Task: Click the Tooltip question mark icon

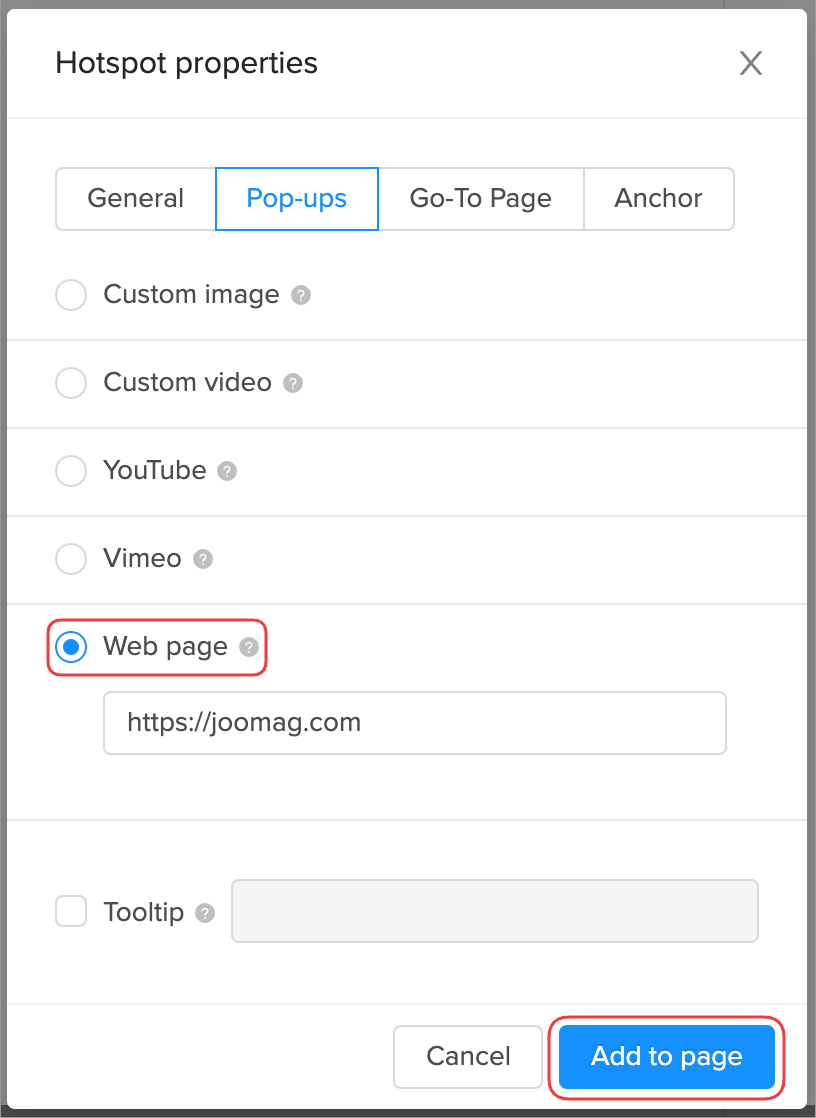Action: point(205,912)
